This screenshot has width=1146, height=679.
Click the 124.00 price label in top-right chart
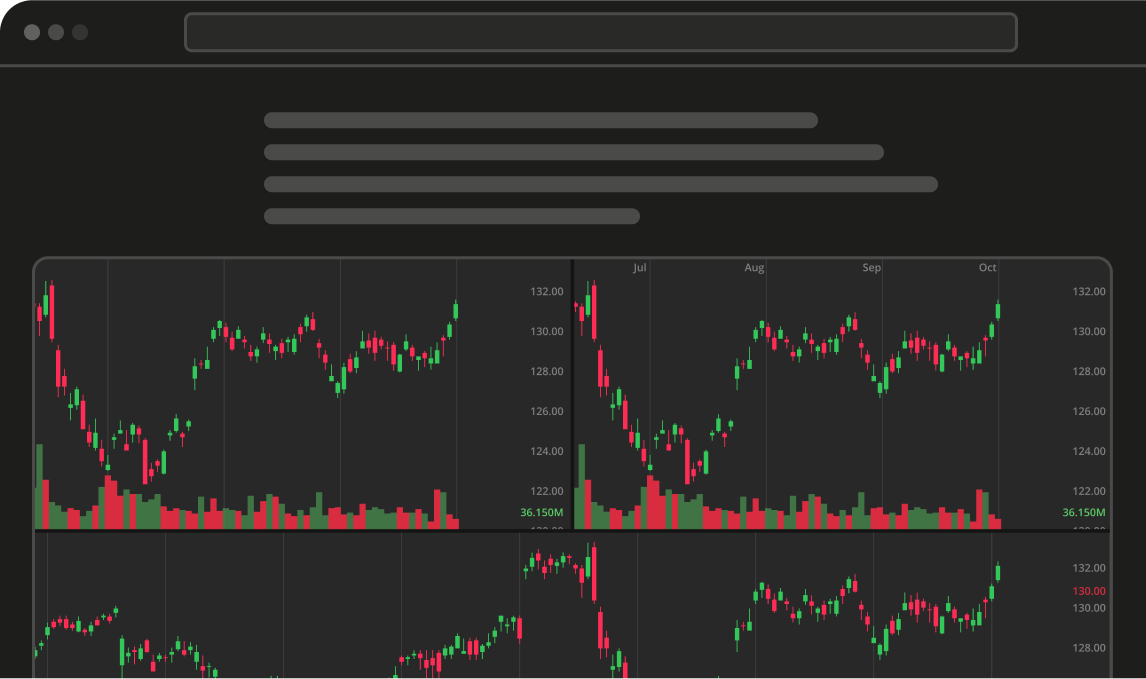click(1089, 451)
